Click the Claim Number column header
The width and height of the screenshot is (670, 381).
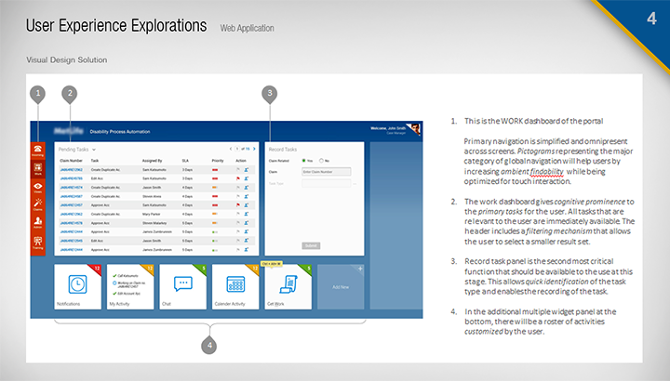[x=71, y=161]
